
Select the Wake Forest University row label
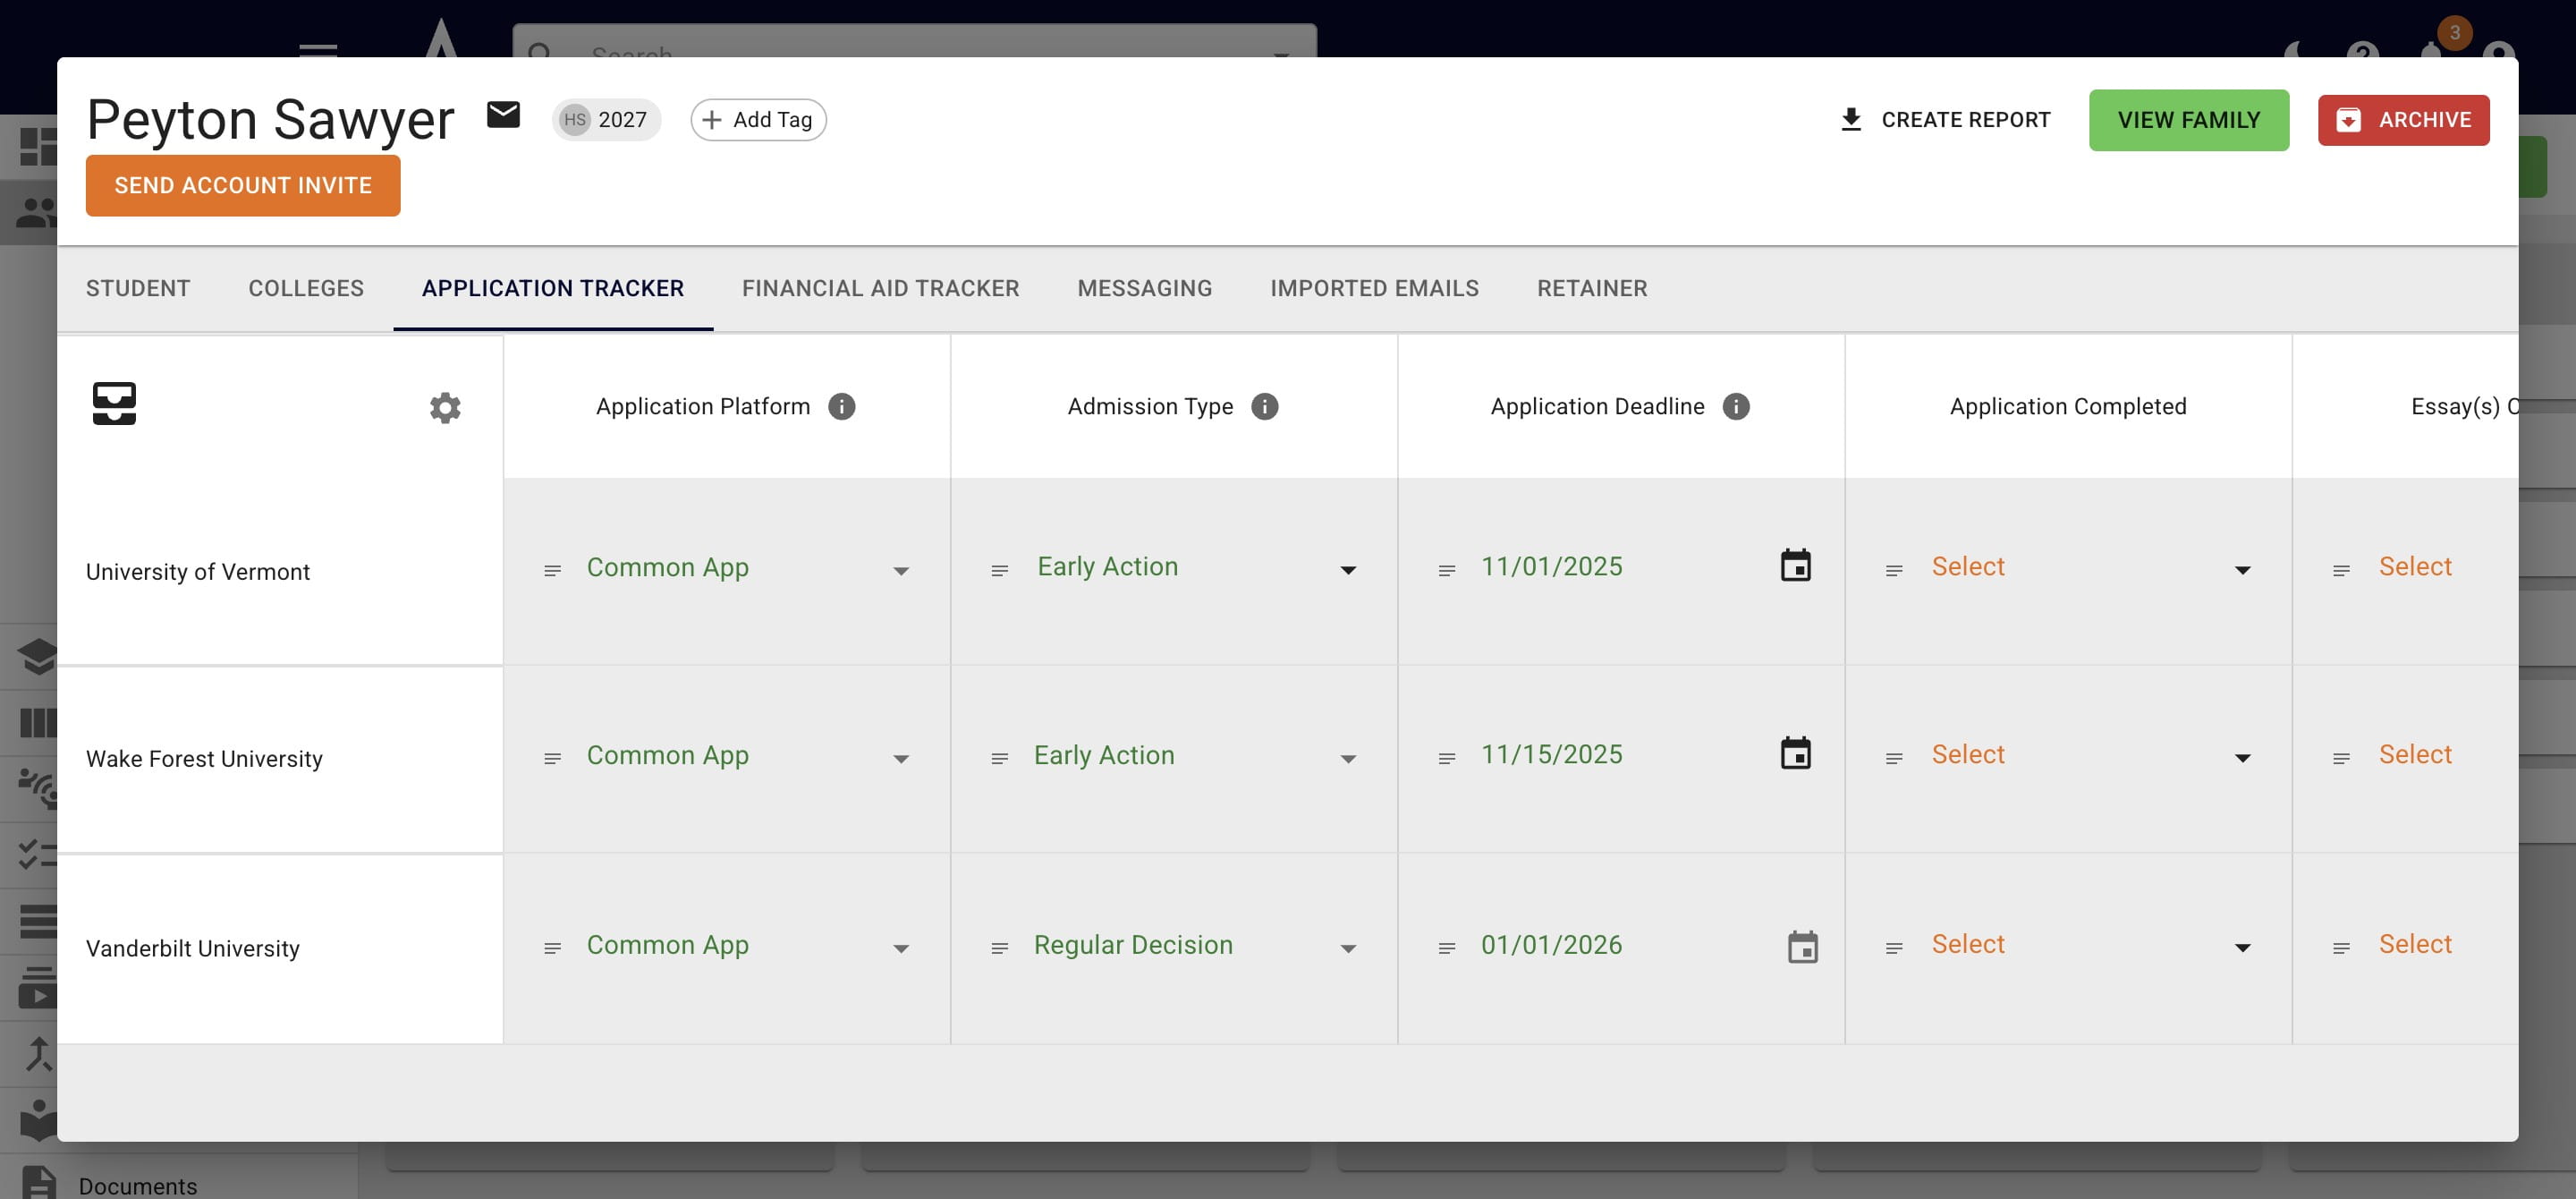point(204,759)
